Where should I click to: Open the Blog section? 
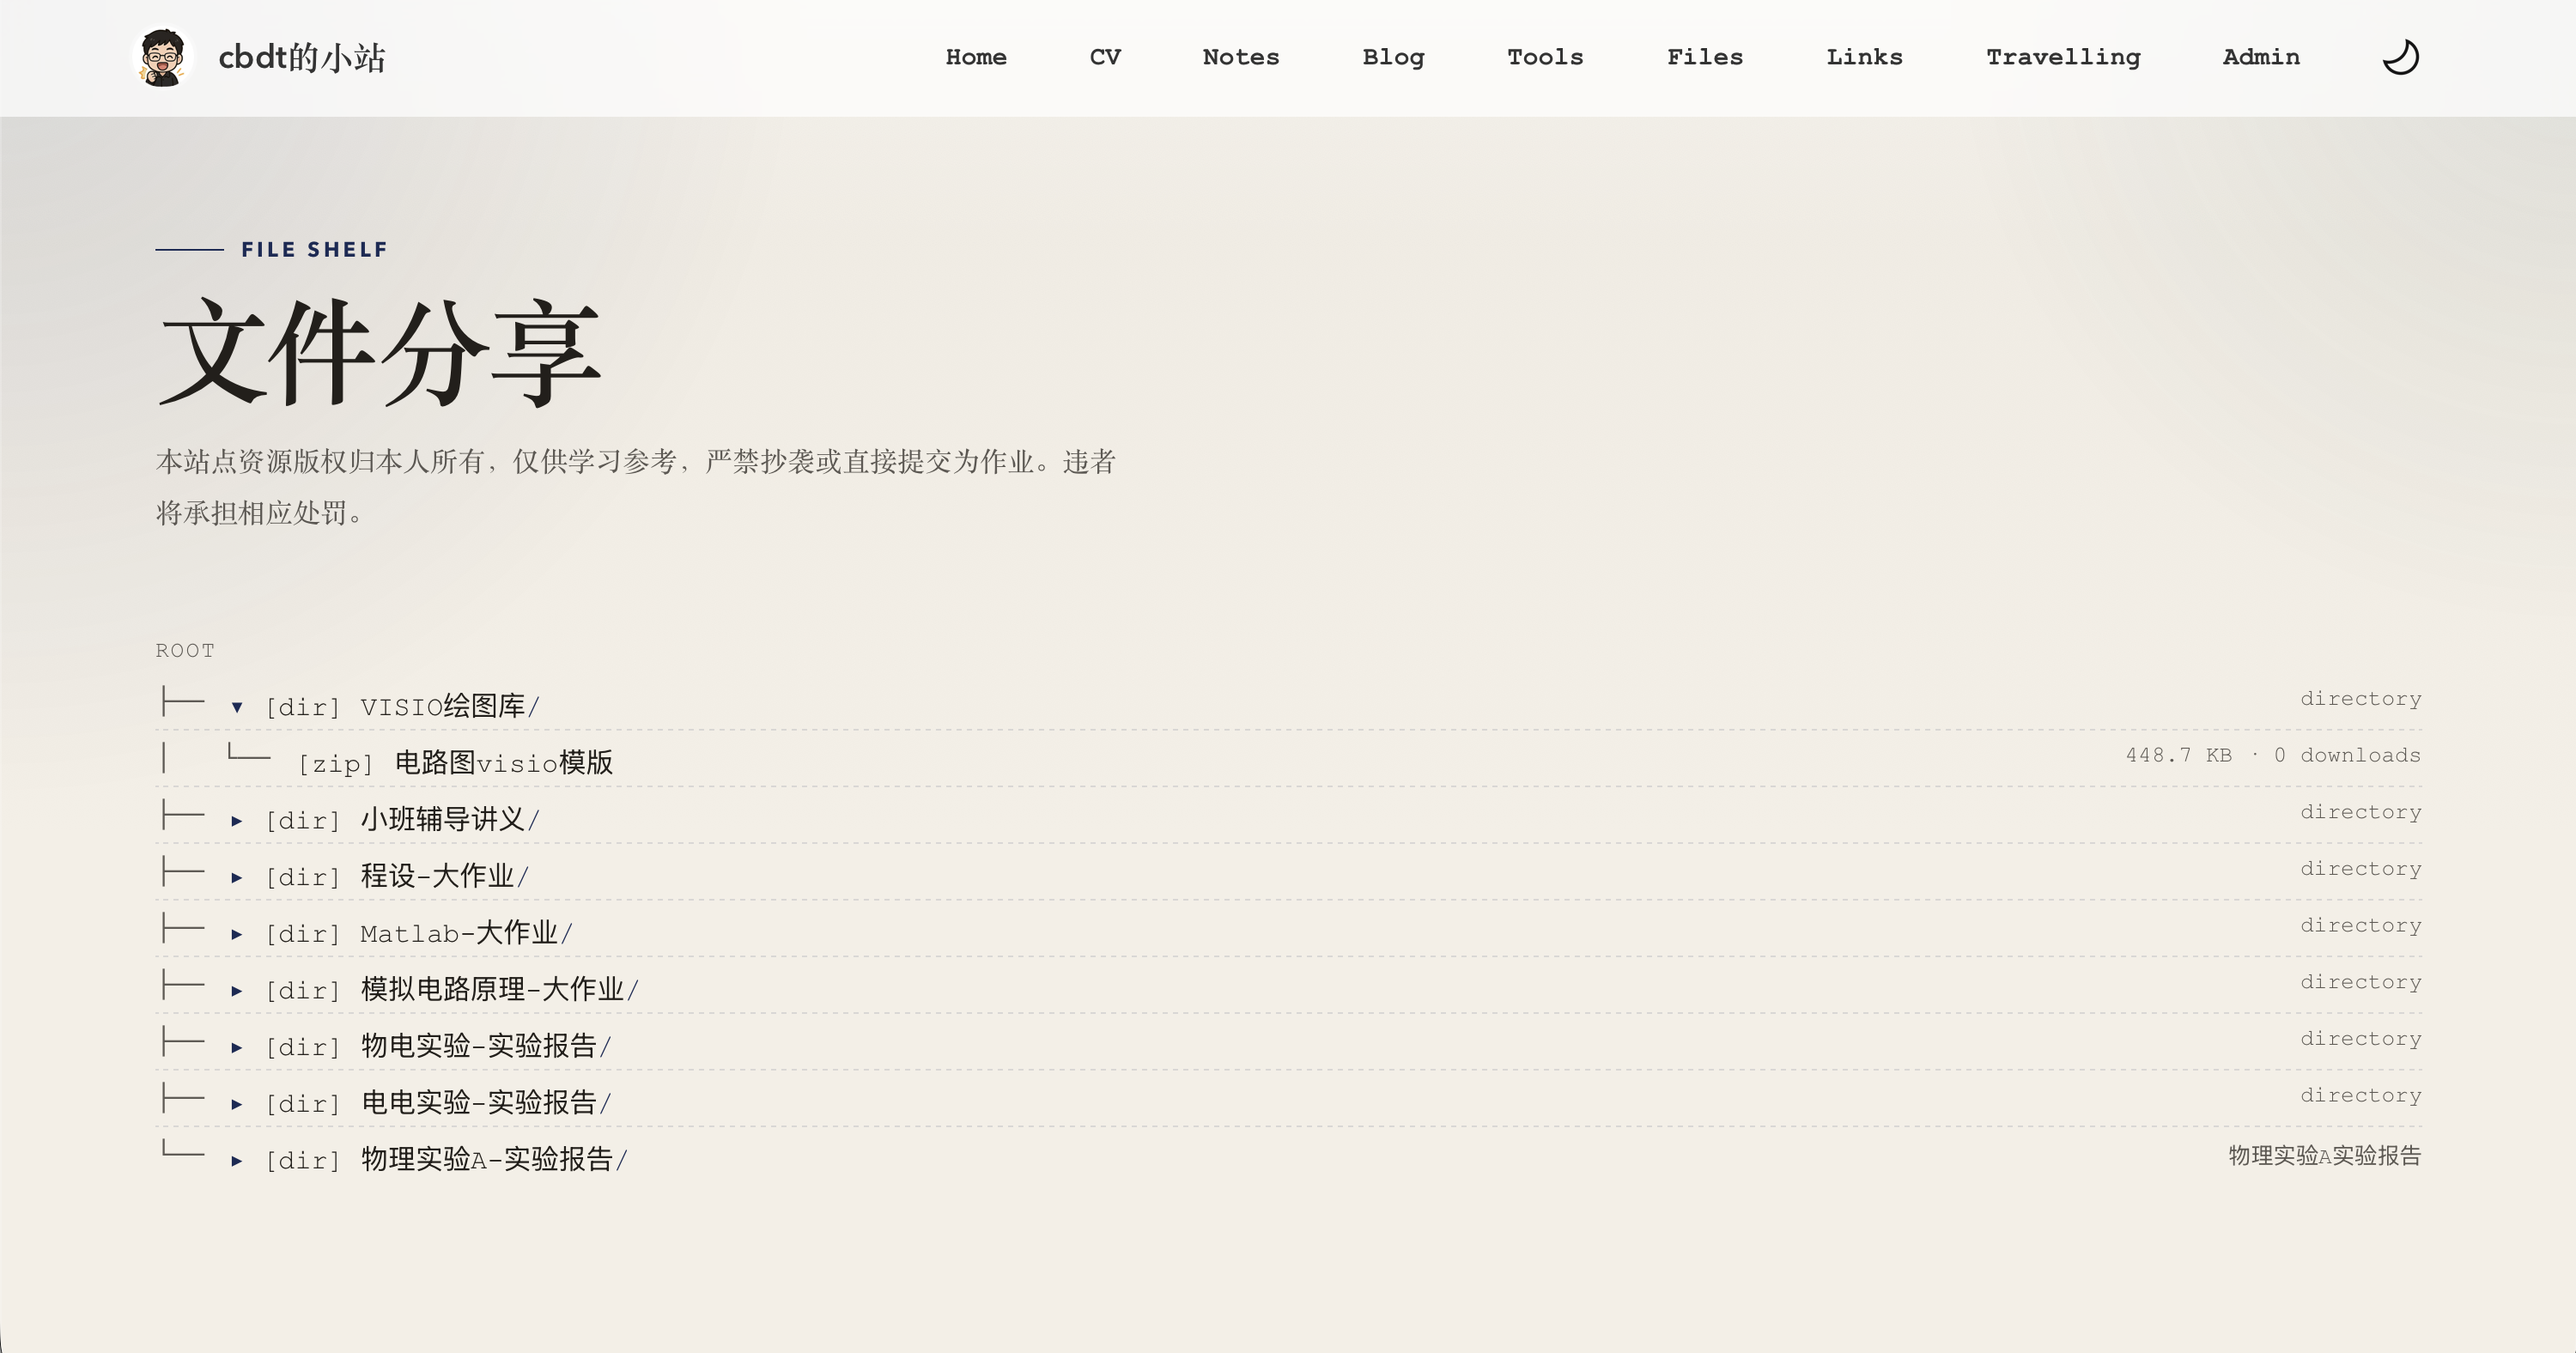pos(1393,57)
